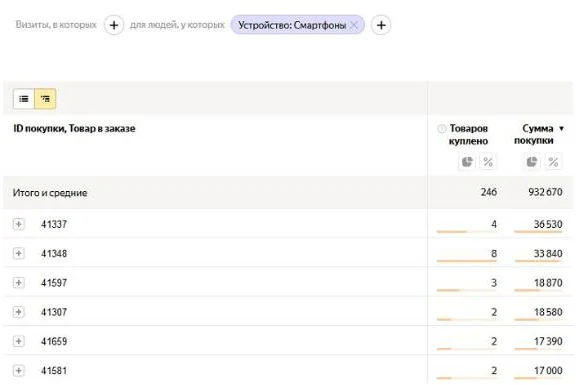Click sum value 17 000
Image resolution: width=580 pixels, height=385 pixels.
click(548, 370)
